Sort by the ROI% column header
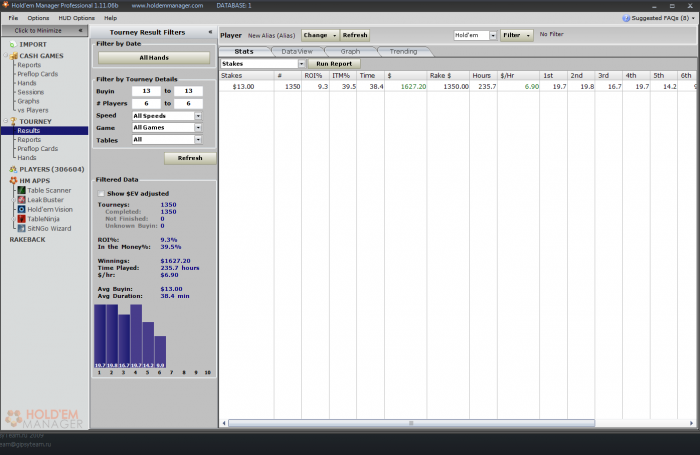This screenshot has height=455, width=700. click(x=315, y=75)
